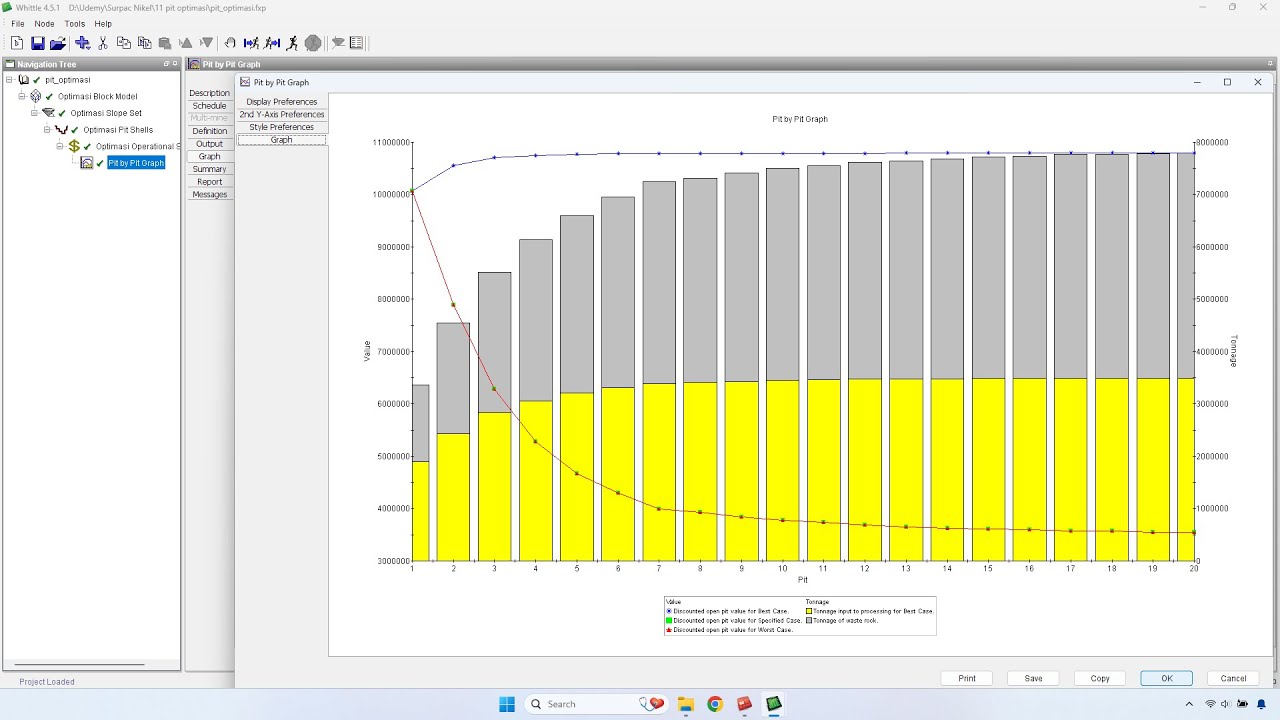Click the Open folder toolbar icon
Screen dimensions: 1280x720
58,43
